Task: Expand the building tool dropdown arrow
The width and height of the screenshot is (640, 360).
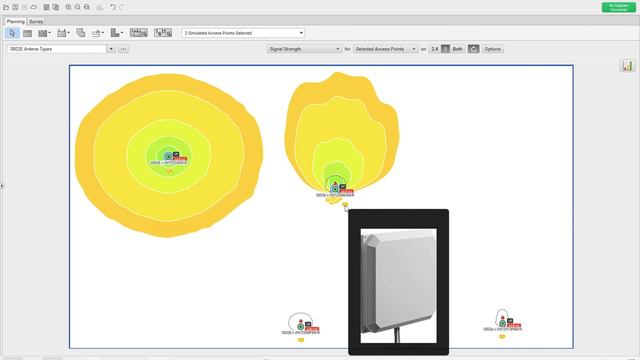Action: pyautogui.click(x=122, y=33)
